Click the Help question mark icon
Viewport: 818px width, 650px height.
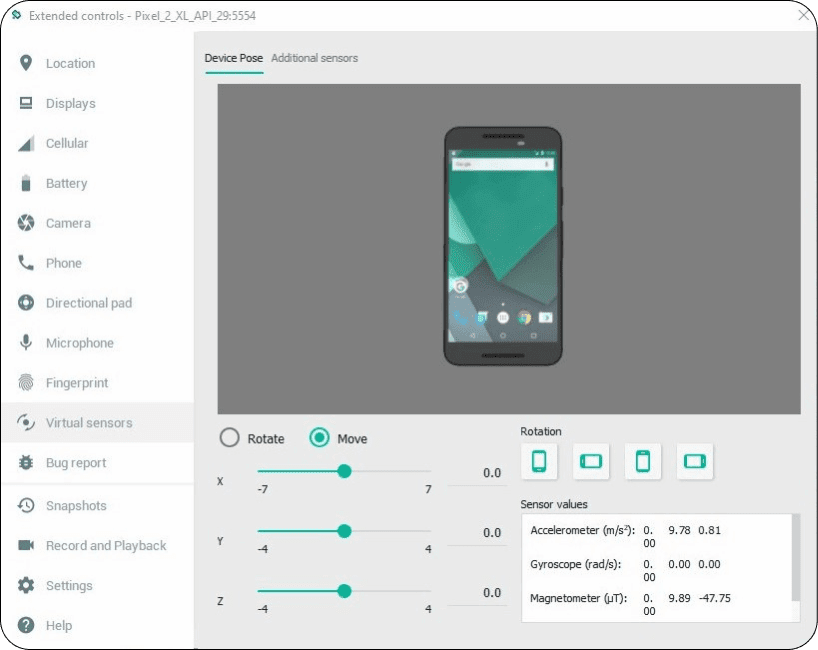(x=26, y=625)
